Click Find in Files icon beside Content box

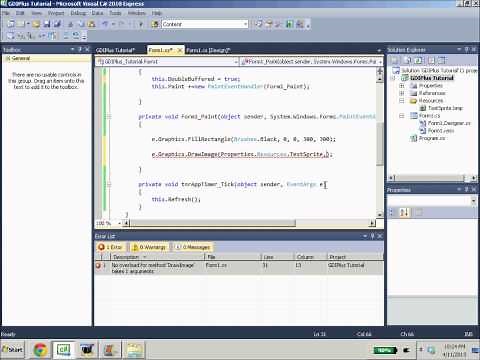[155, 24]
